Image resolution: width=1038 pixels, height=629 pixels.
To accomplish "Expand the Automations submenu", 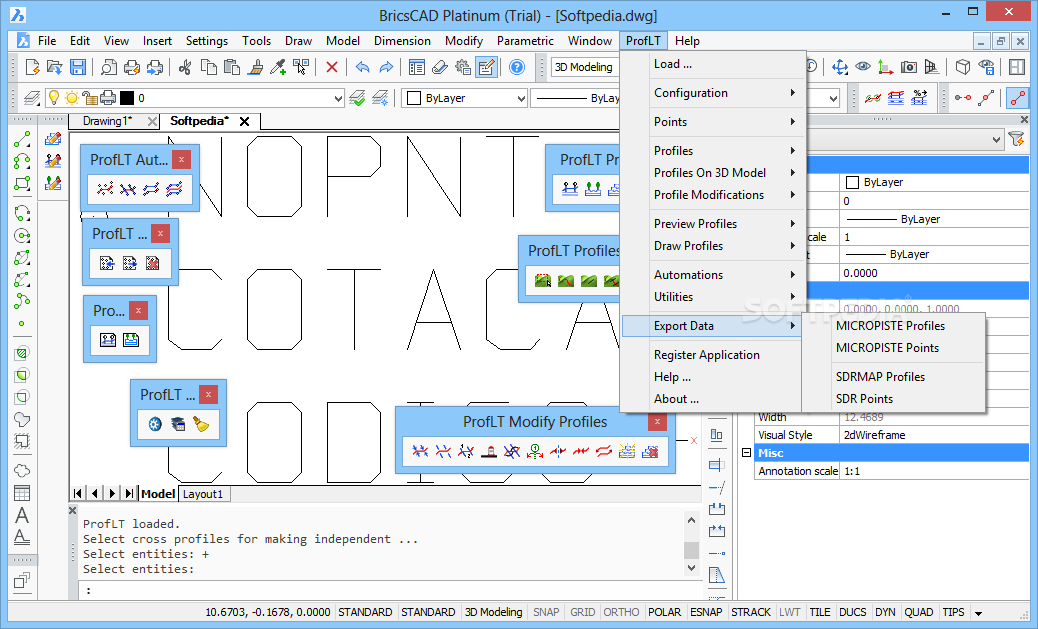I will pos(725,275).
